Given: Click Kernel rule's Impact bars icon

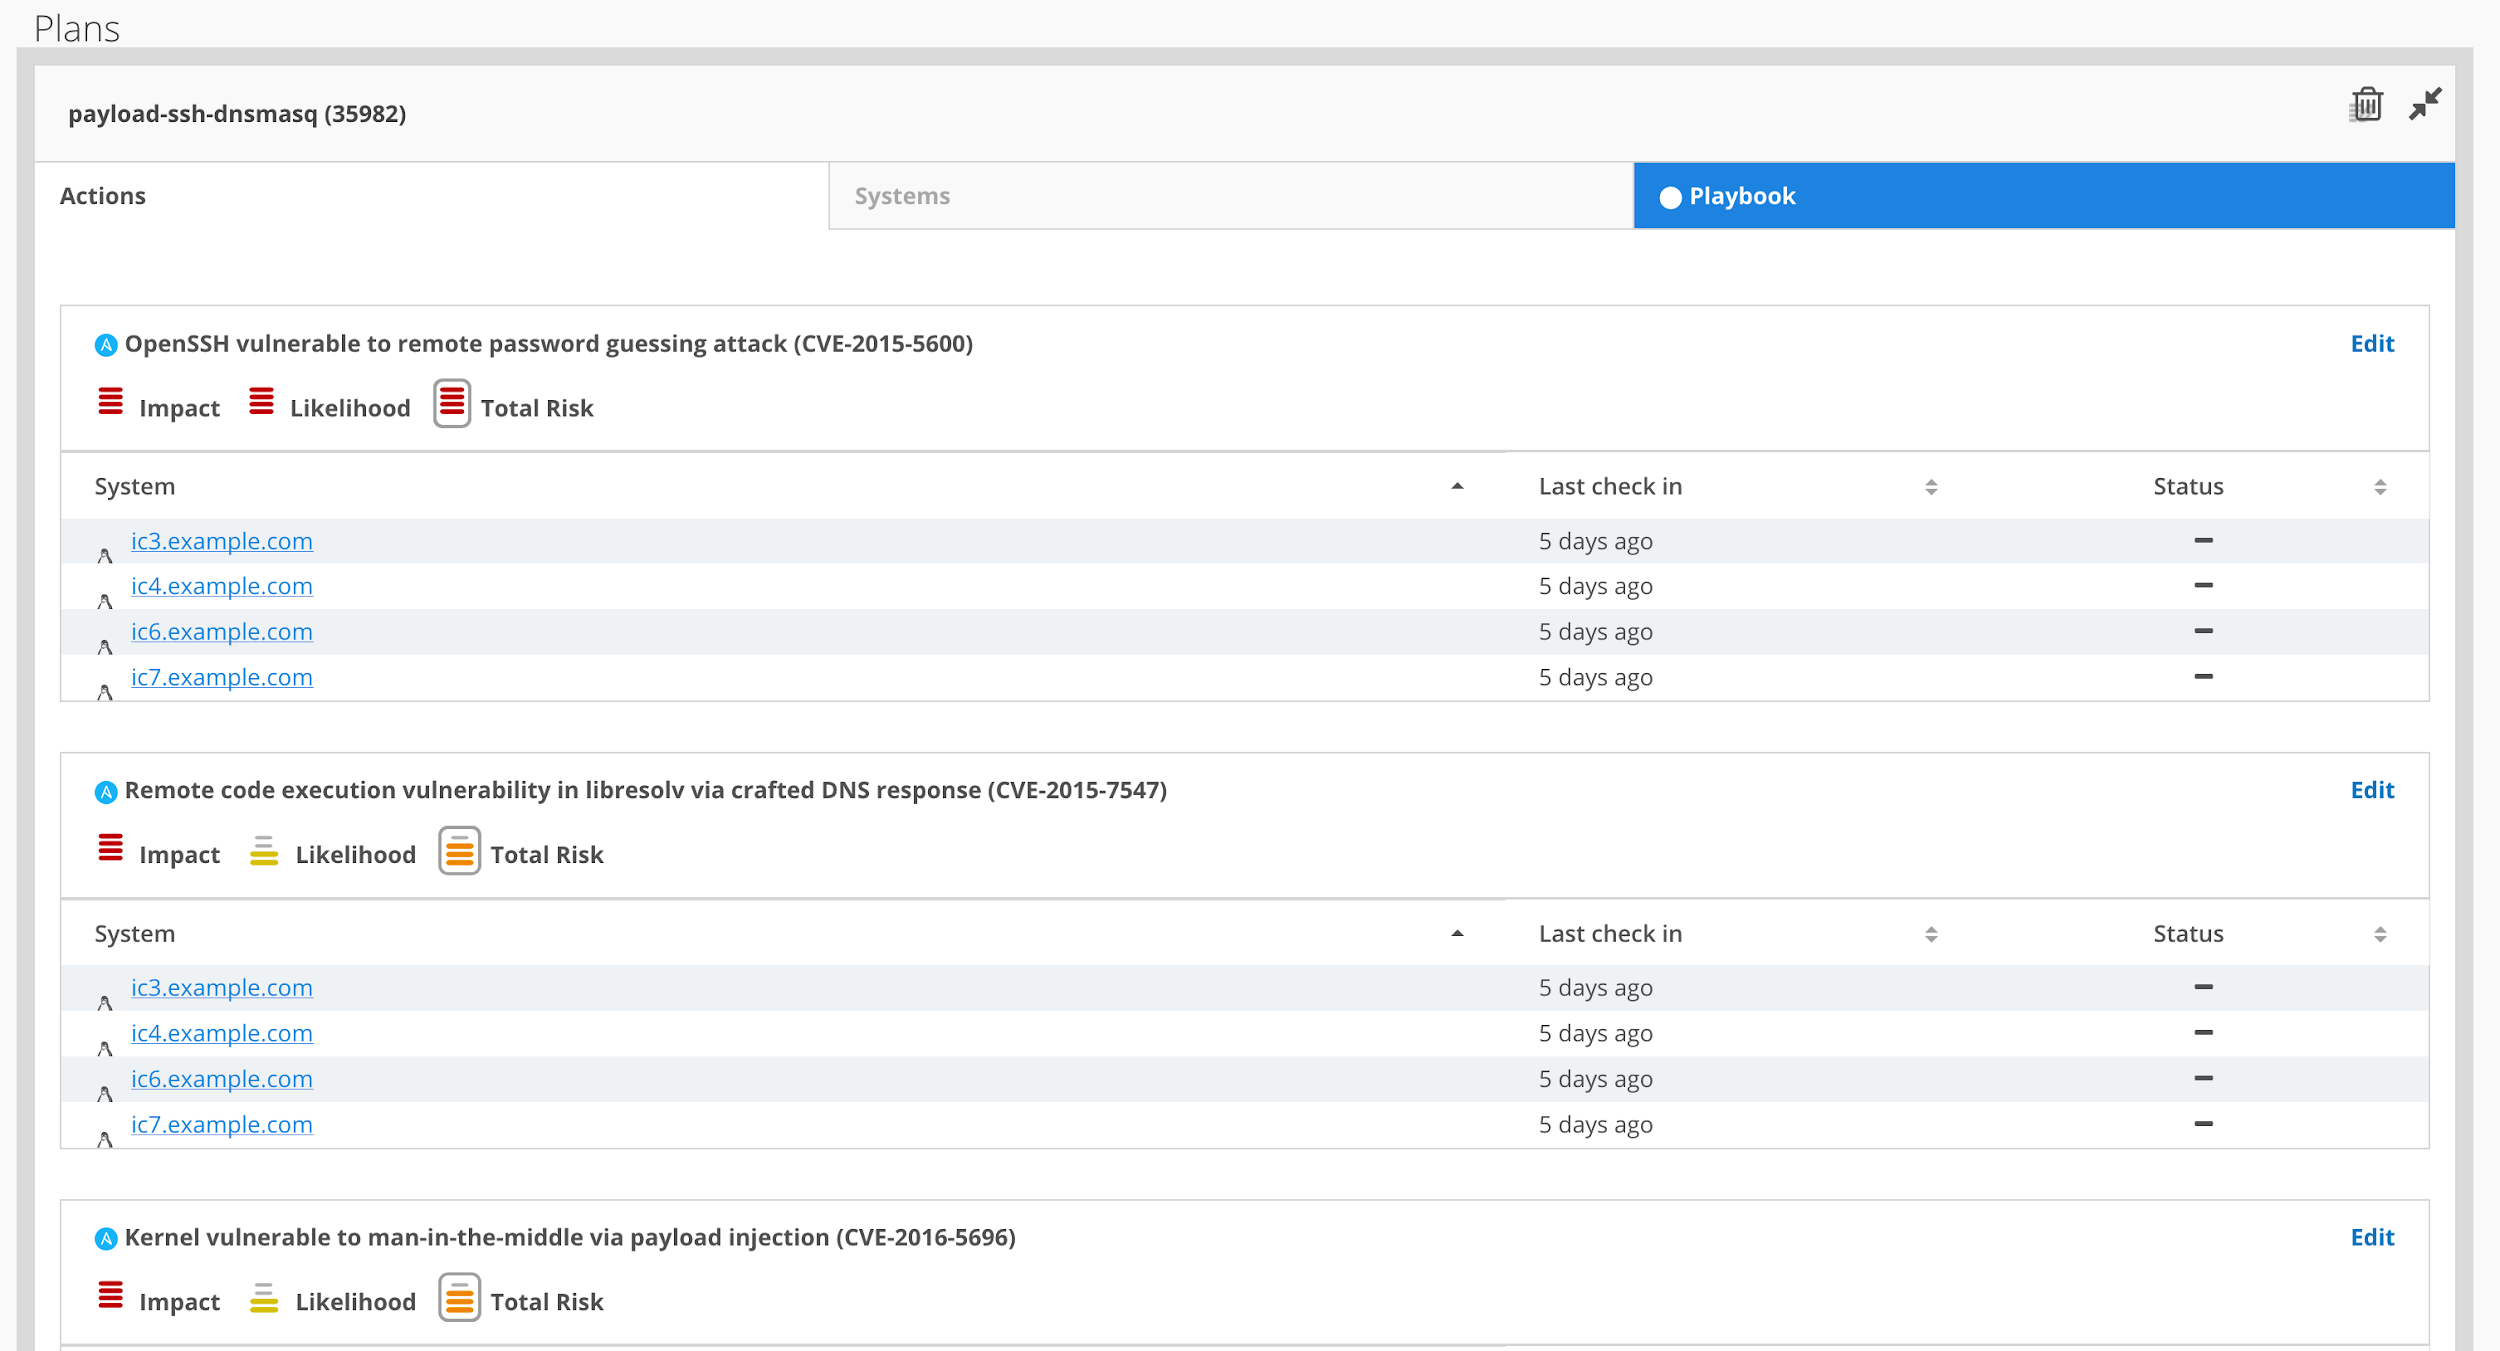Looking at the screenshot, I should [x=111, y=1295].
